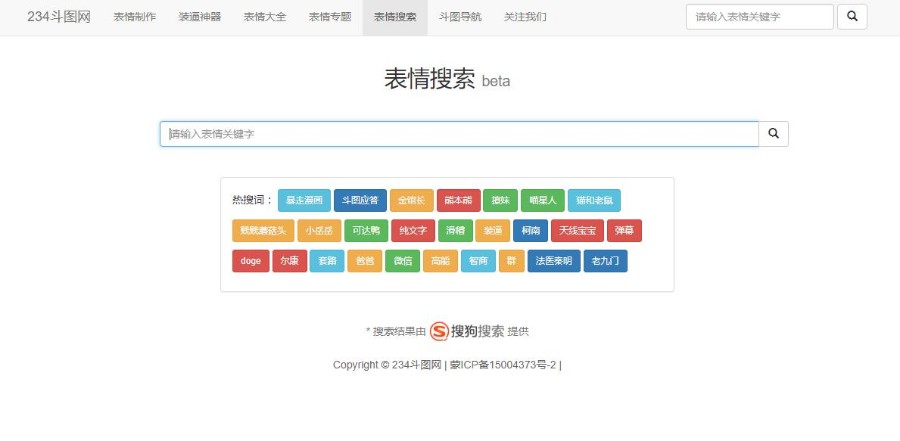Open the 斗图导航 menu item
Screen dimensions: 900x441
tap(460, 17)
